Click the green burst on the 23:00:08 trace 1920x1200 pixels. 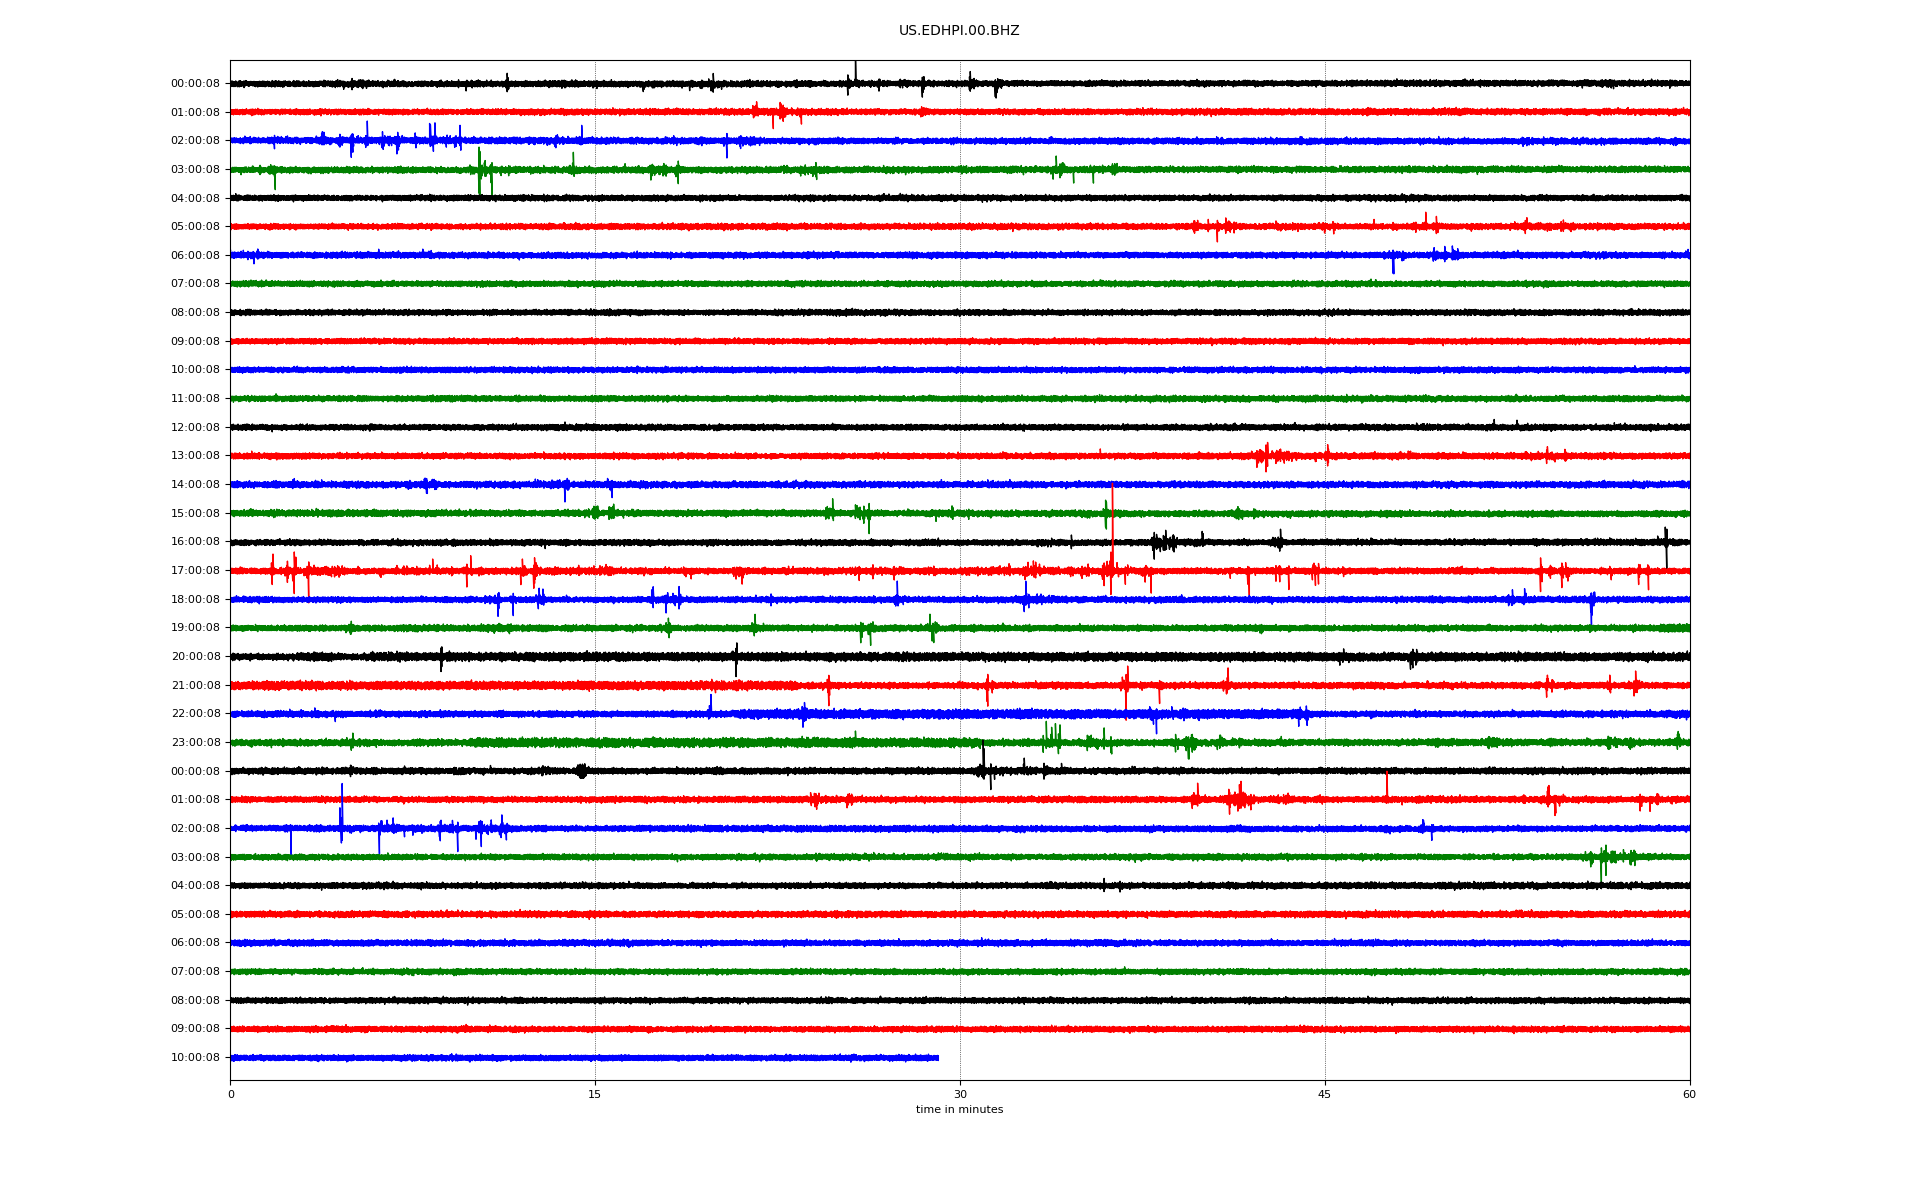(x=1052, y=740)
